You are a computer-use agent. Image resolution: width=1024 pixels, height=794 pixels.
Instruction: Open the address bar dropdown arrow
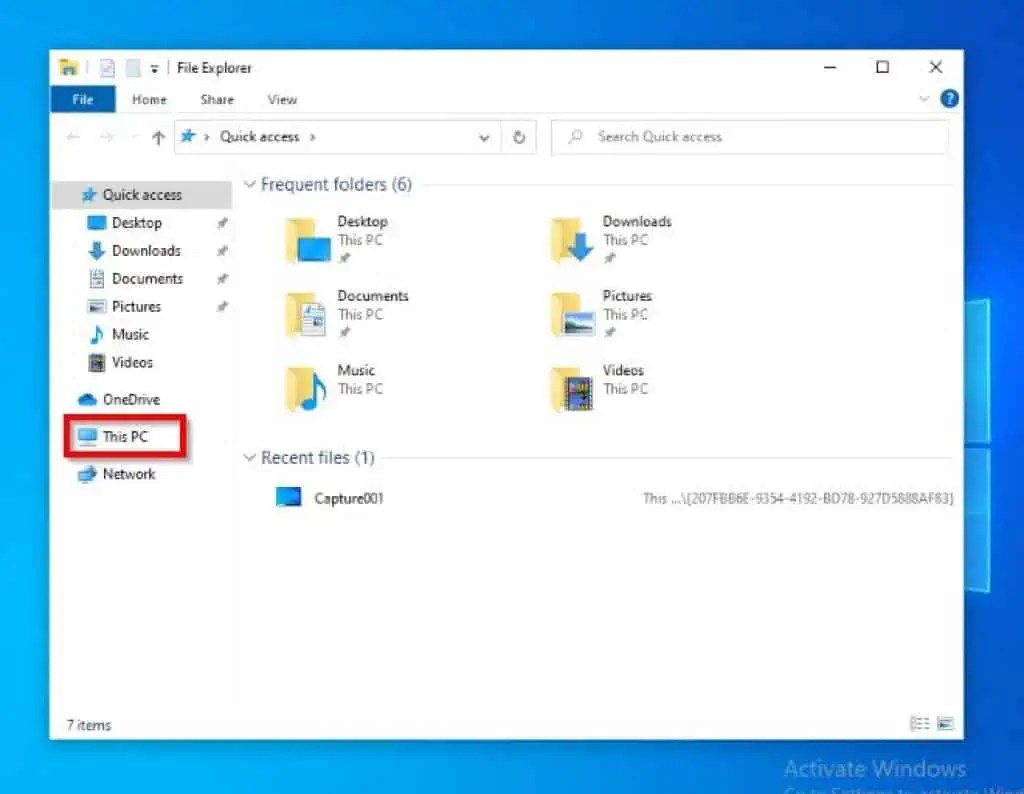(484, 137)
